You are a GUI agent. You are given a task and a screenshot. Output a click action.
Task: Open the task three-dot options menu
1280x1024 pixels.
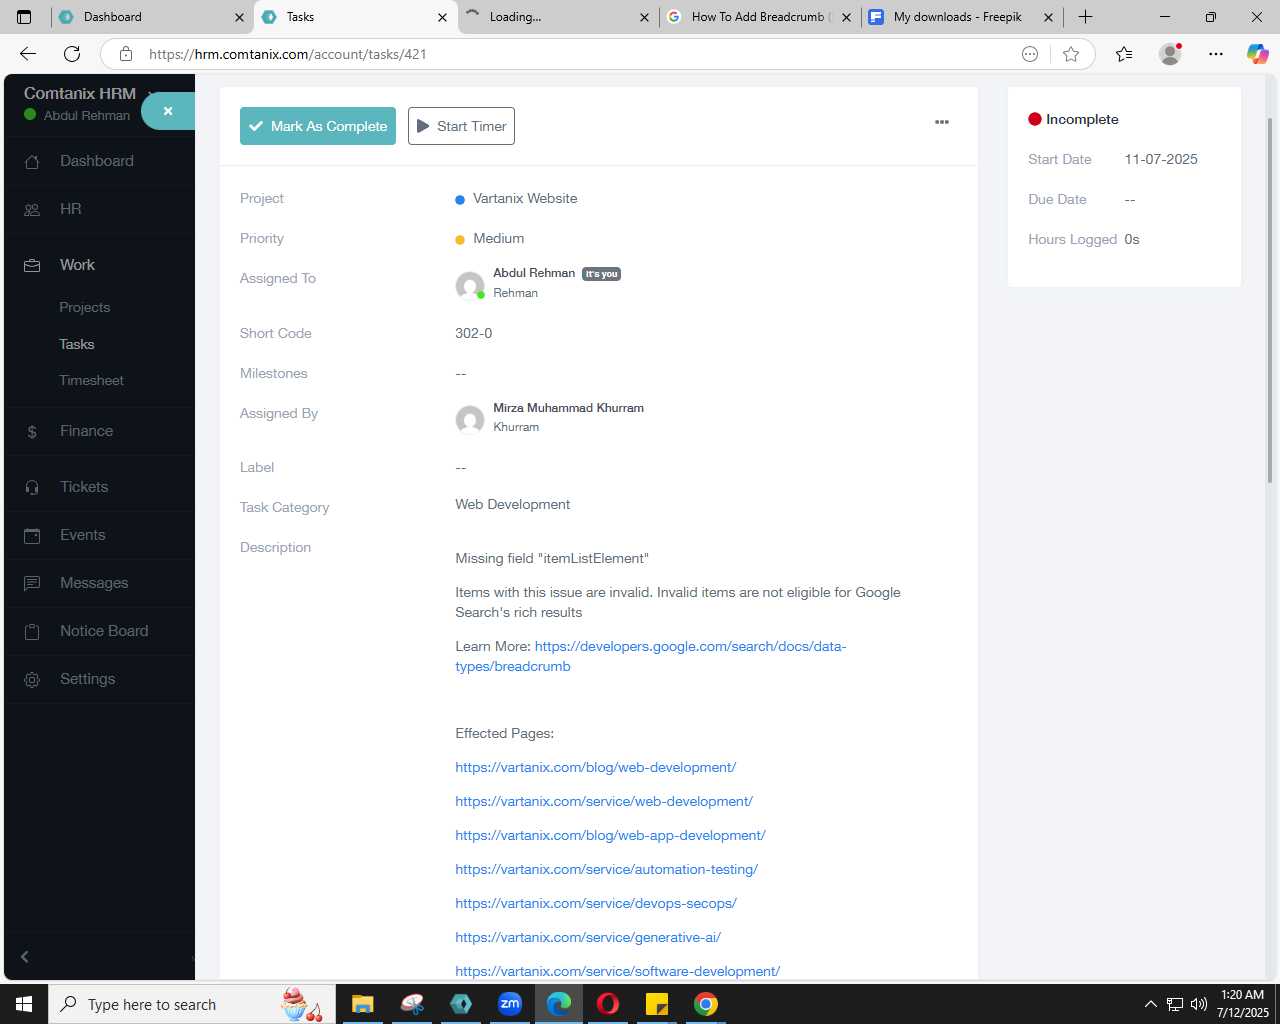[x=942, y=122]
